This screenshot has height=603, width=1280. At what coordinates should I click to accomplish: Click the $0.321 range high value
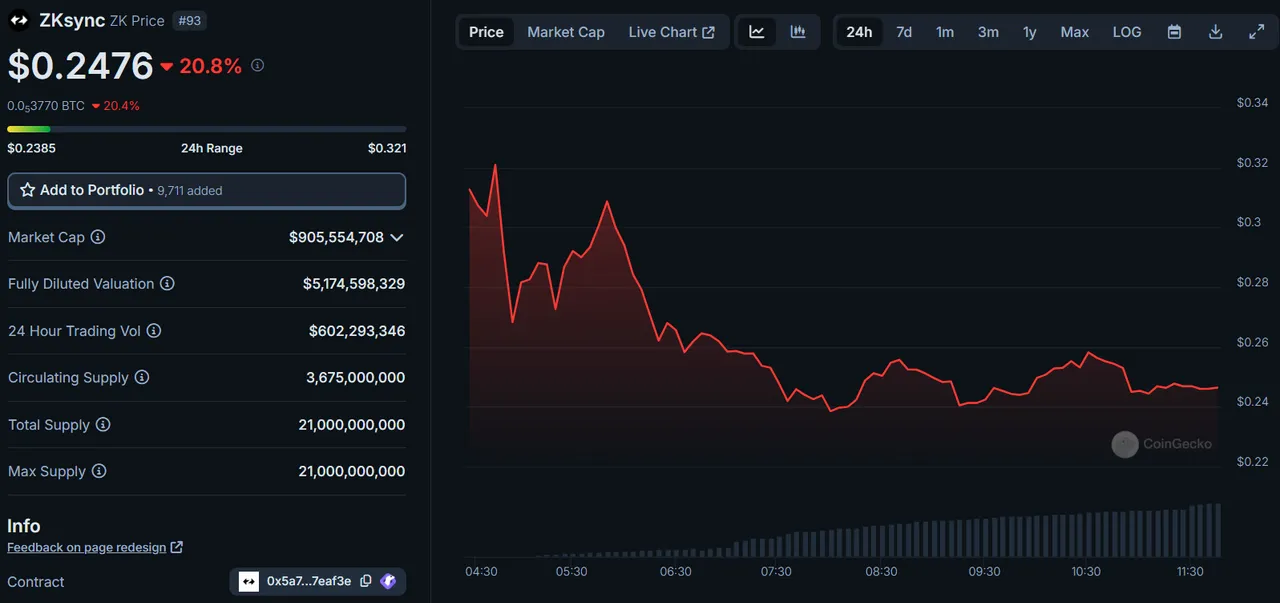(x=387, y=148)
